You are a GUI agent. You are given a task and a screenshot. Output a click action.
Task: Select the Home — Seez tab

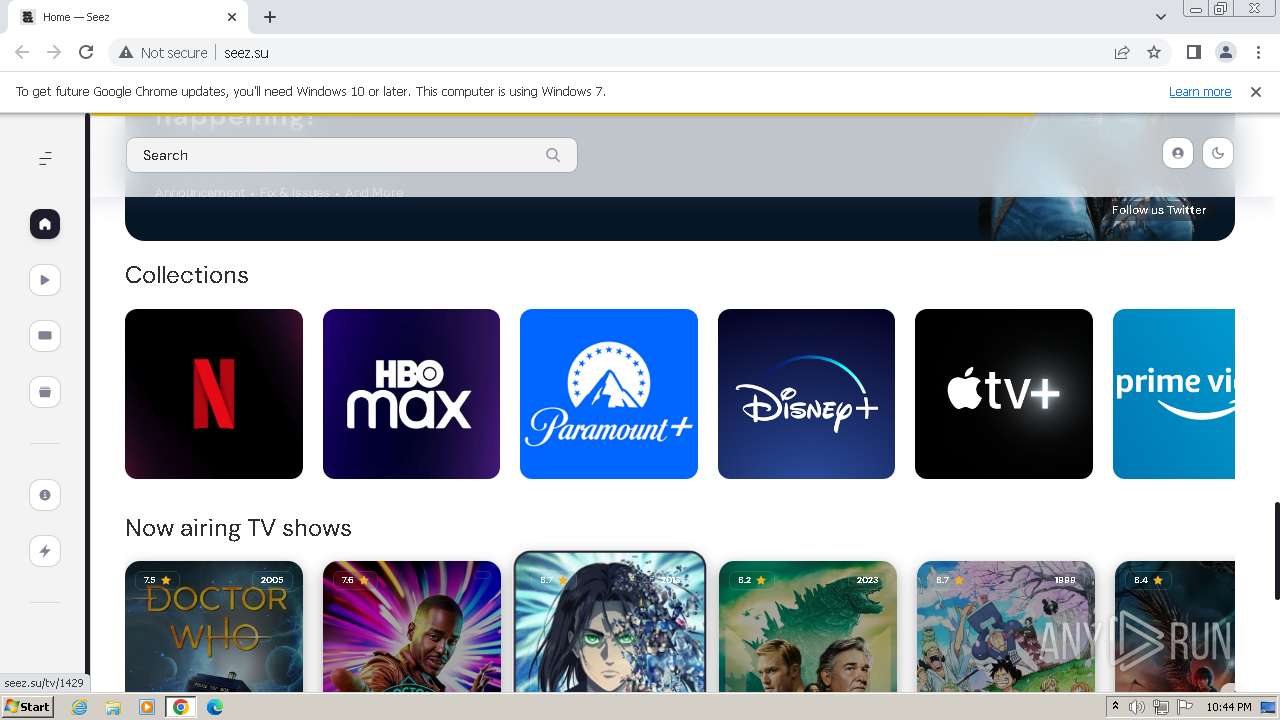130,17
